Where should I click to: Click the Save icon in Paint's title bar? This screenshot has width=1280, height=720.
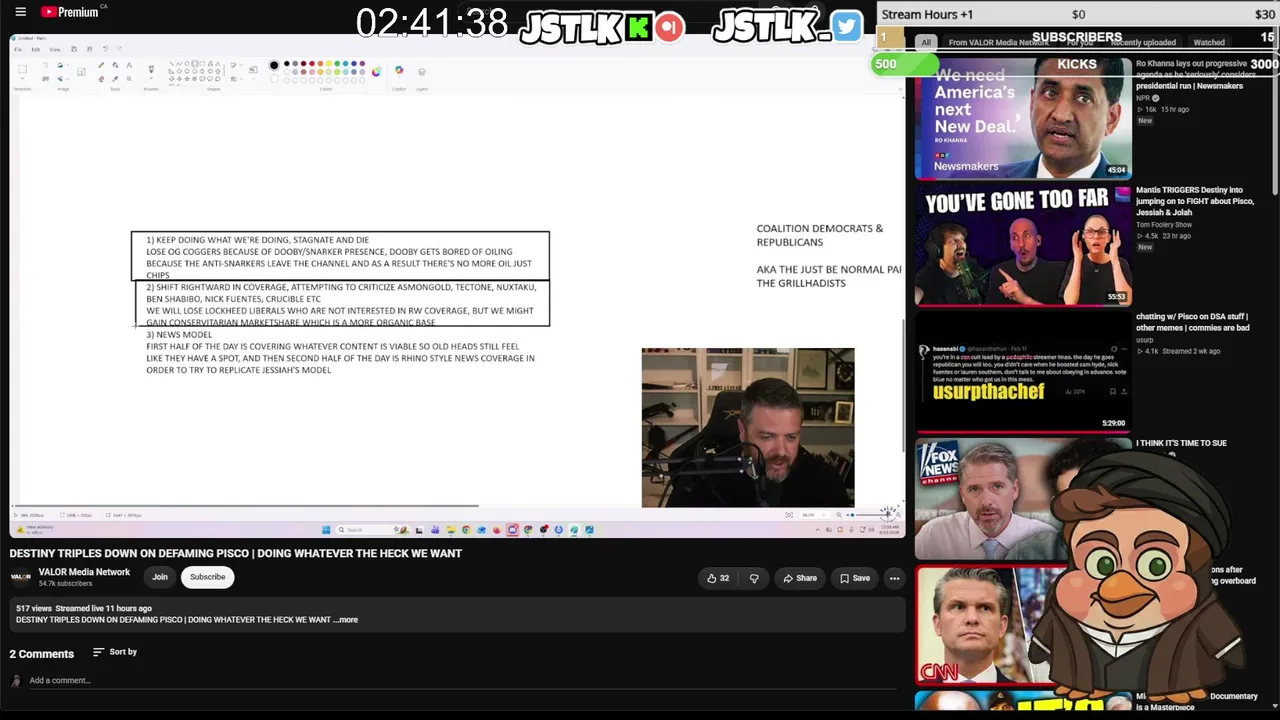click(74, 49)
